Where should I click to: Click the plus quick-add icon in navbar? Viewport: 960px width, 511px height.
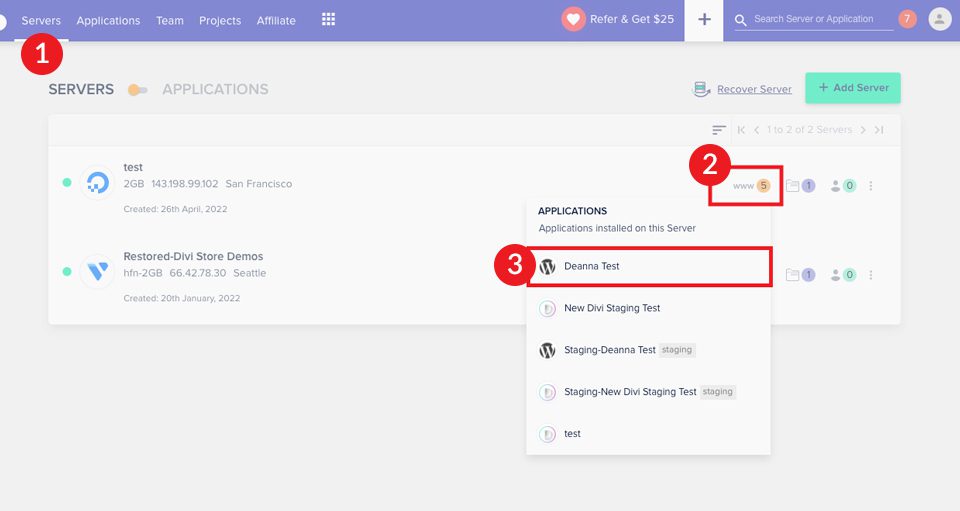704,20
